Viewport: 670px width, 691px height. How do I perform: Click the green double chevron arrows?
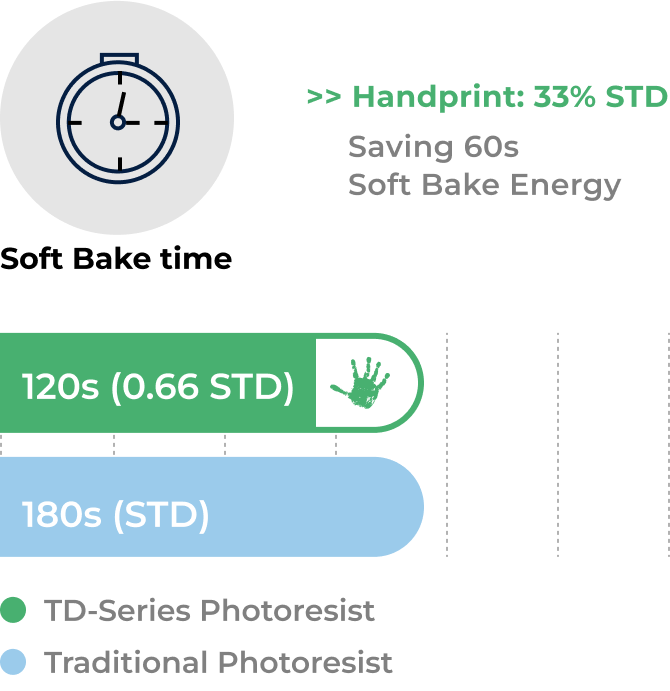coord(324,97)
